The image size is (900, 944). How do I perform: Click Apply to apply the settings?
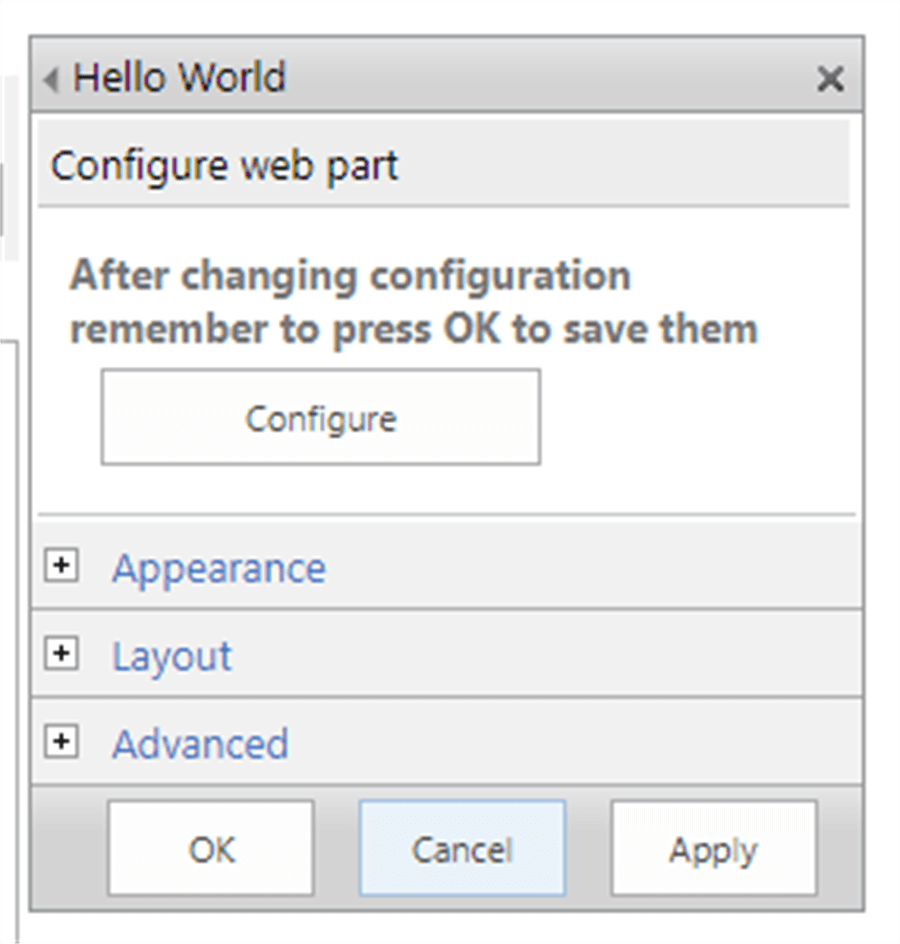click(712, 848)
